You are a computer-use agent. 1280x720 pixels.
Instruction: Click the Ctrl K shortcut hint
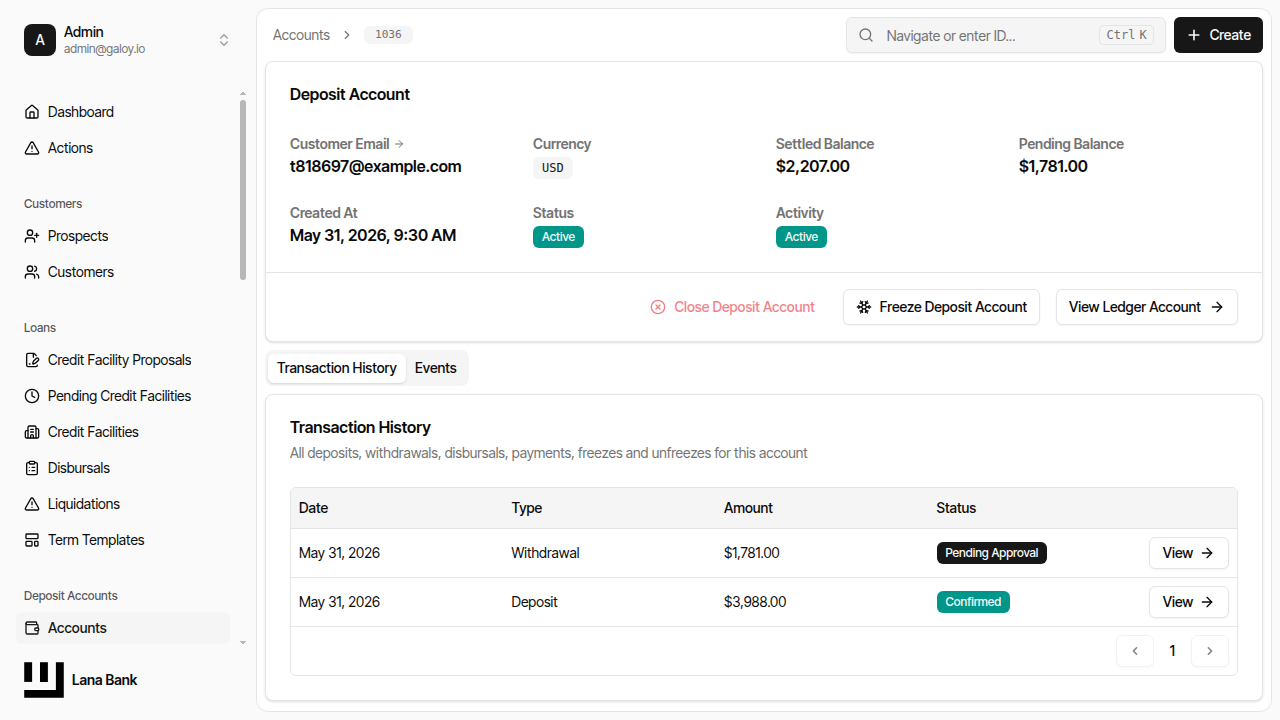1127,35
